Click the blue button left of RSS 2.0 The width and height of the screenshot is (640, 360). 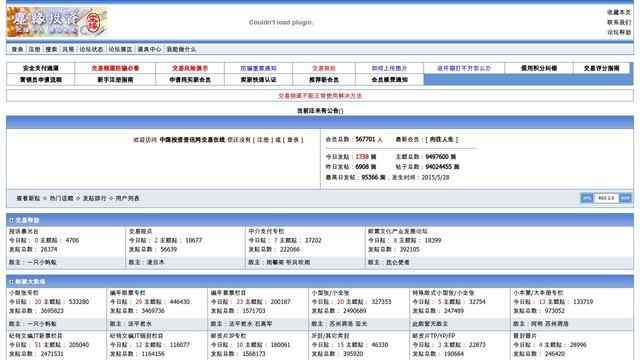(587, 198)
